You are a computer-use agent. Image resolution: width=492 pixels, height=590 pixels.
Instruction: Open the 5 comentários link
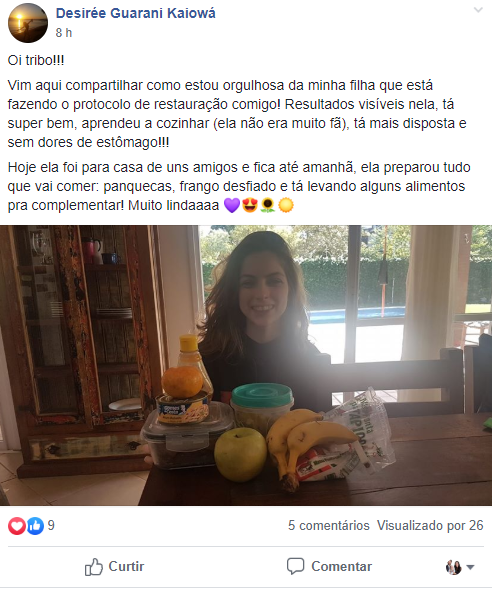(329, 525)
